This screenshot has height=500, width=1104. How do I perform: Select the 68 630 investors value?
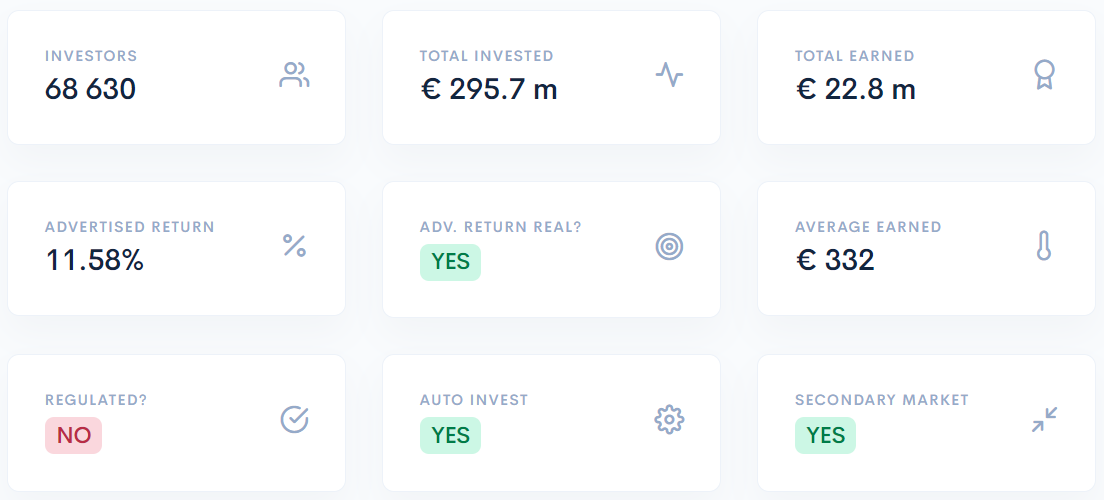point(90,89)
